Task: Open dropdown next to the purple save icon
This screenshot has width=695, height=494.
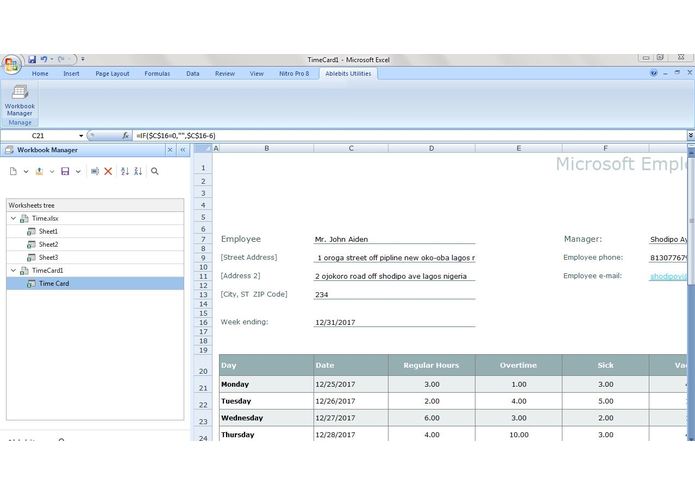Action: (78, 171)
